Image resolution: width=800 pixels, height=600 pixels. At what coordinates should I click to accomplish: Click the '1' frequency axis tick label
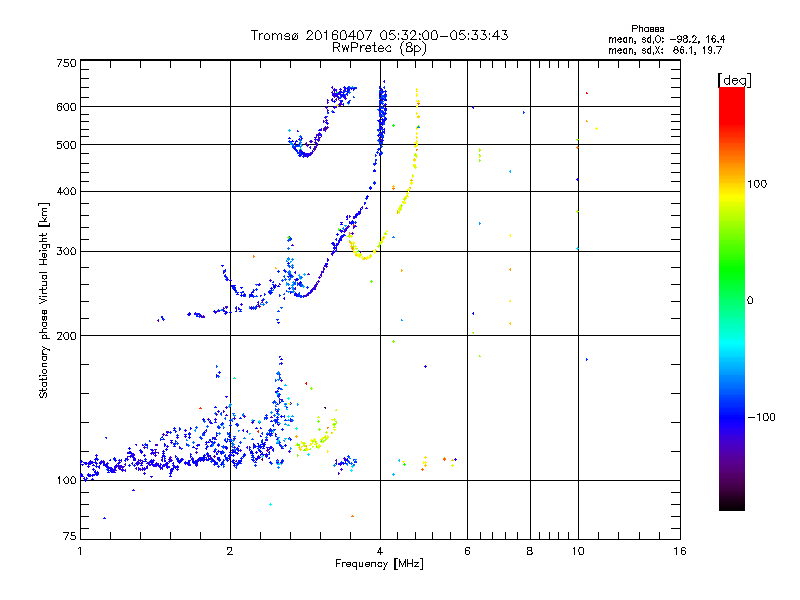click(x=80, y=551)
